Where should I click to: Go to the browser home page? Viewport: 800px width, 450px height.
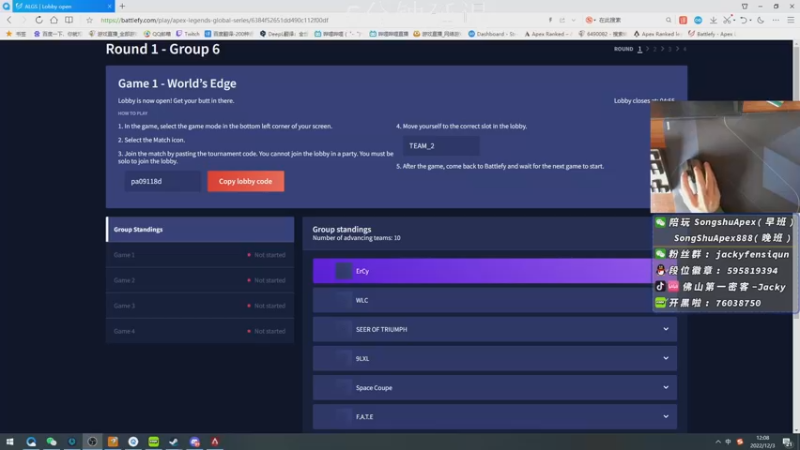[54, 20]
